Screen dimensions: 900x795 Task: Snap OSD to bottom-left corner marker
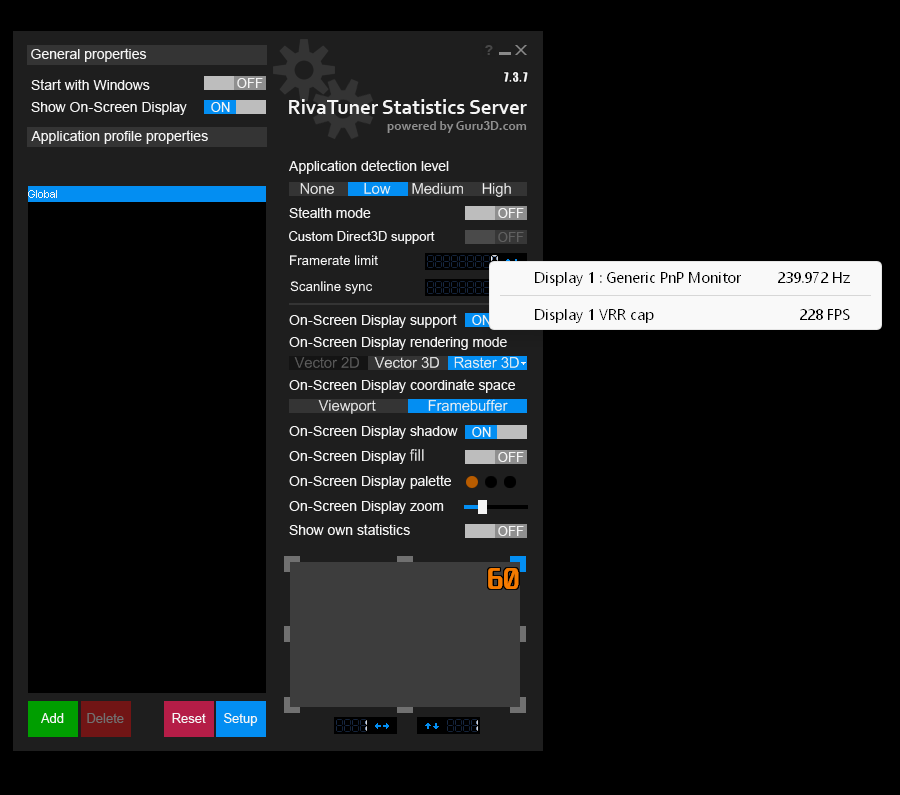[x=291, y=705]
